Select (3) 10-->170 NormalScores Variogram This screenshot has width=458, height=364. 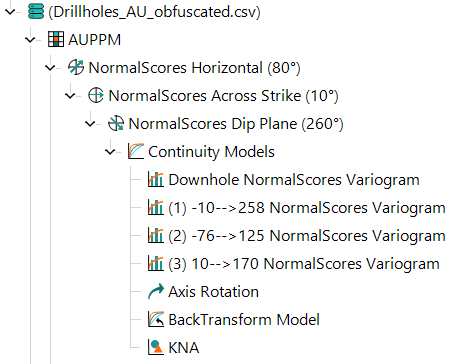304,264
